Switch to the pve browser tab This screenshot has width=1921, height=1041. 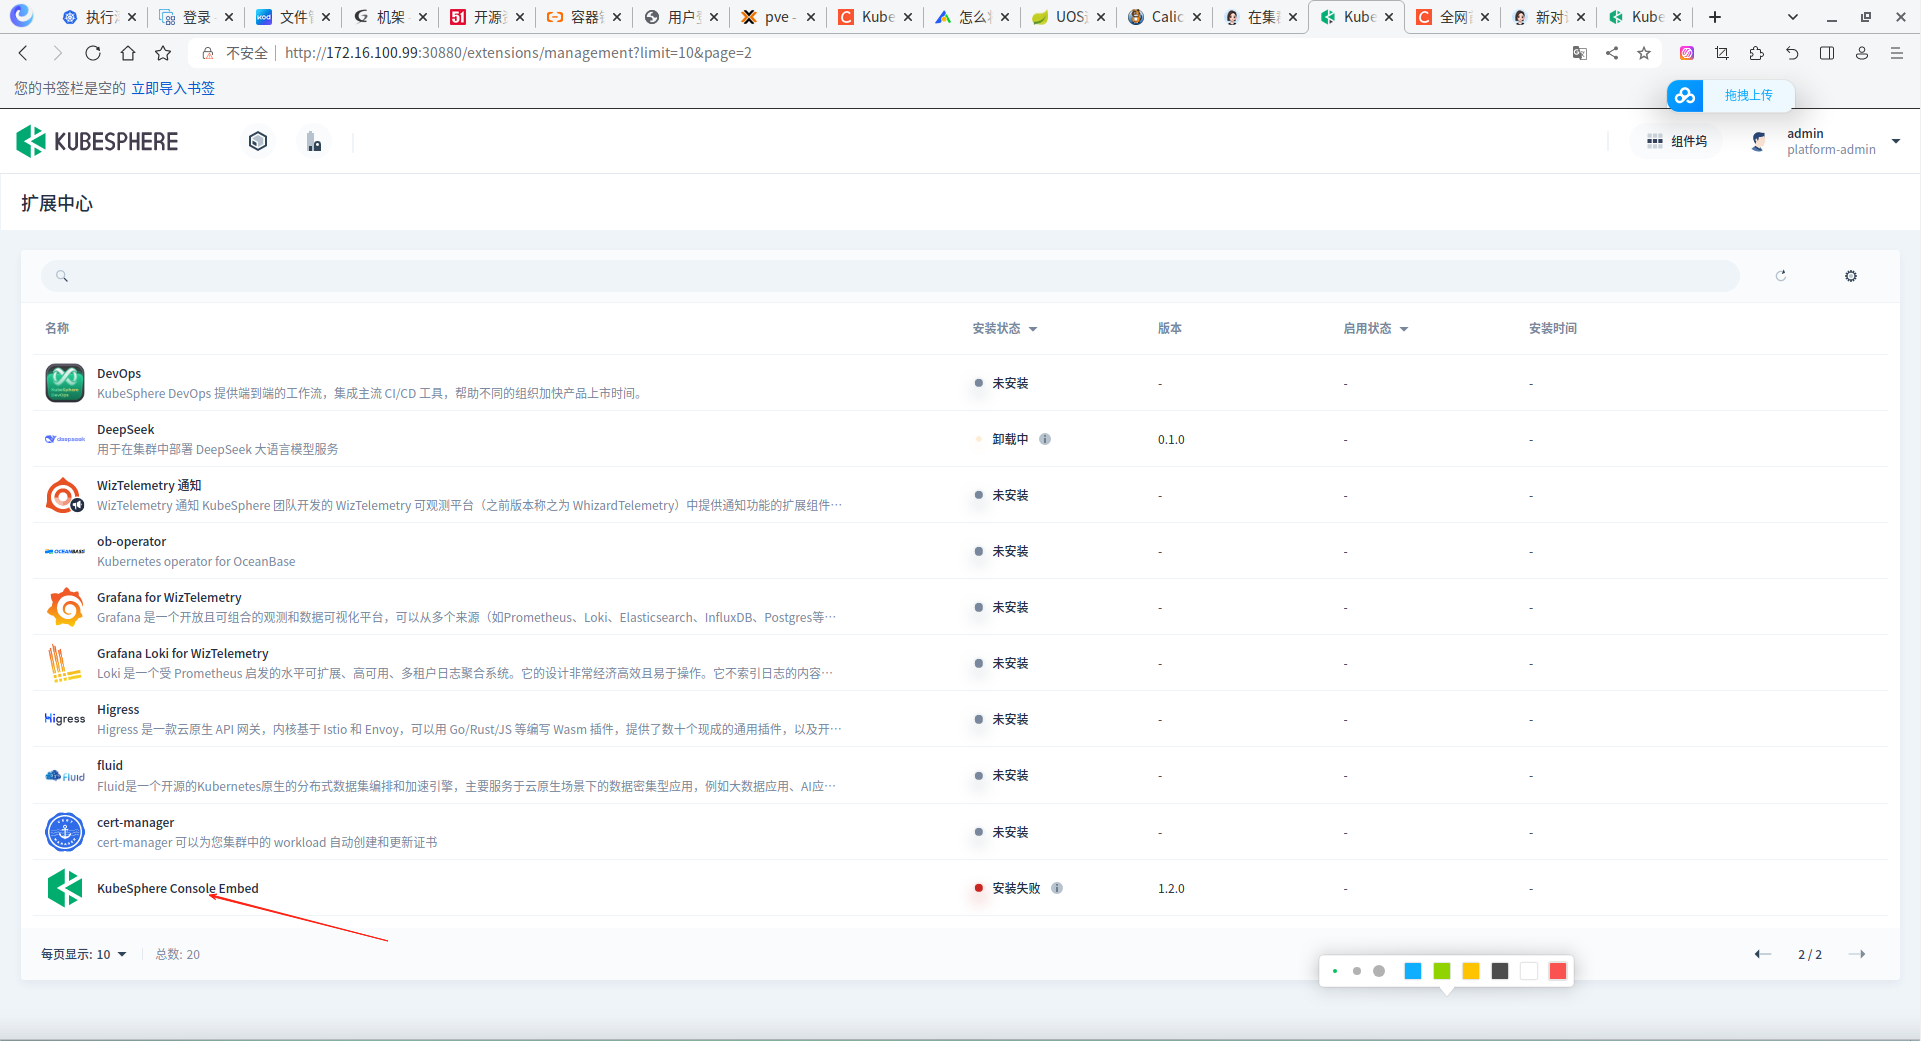[x=777, y=17]
